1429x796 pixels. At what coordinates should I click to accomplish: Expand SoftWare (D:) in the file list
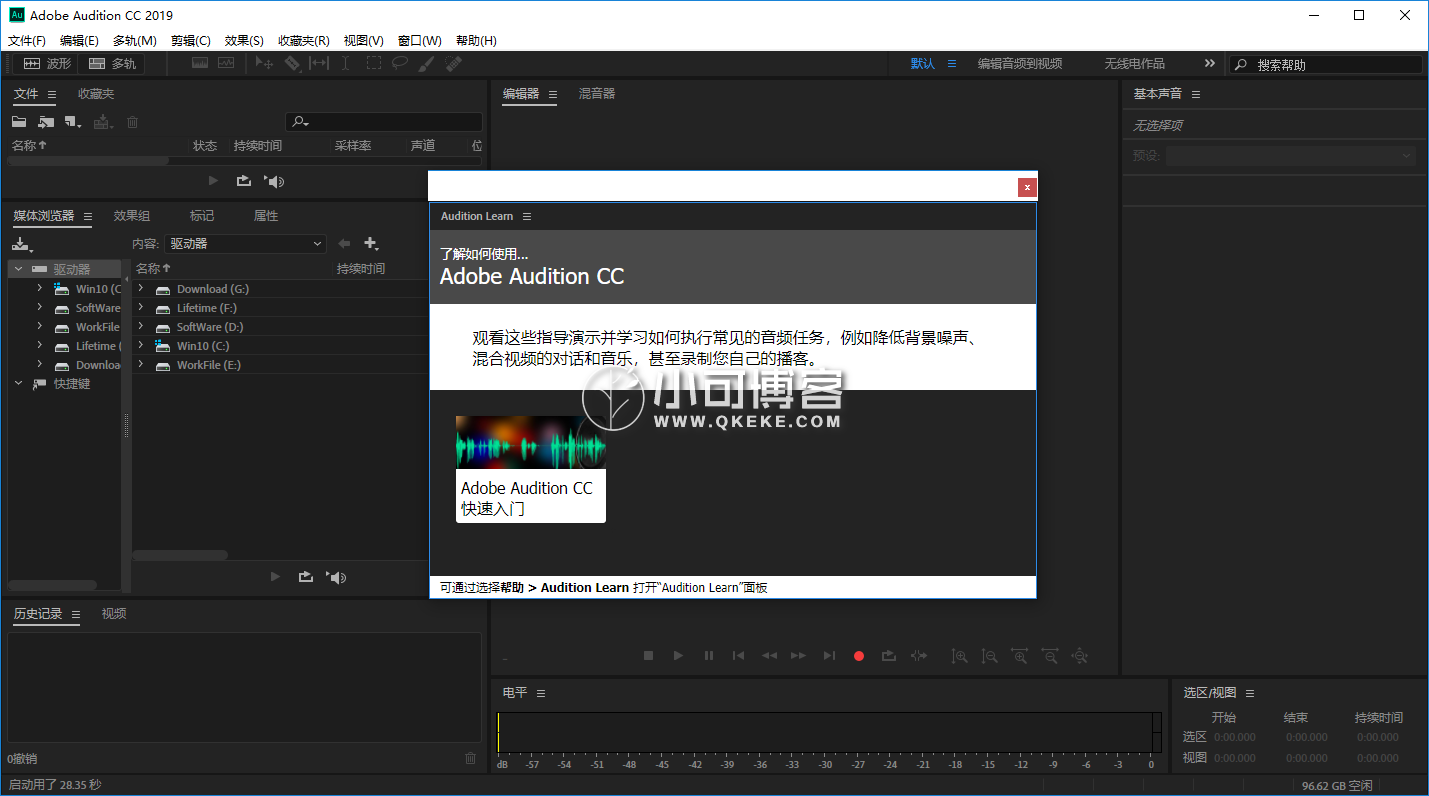(141, 326)
